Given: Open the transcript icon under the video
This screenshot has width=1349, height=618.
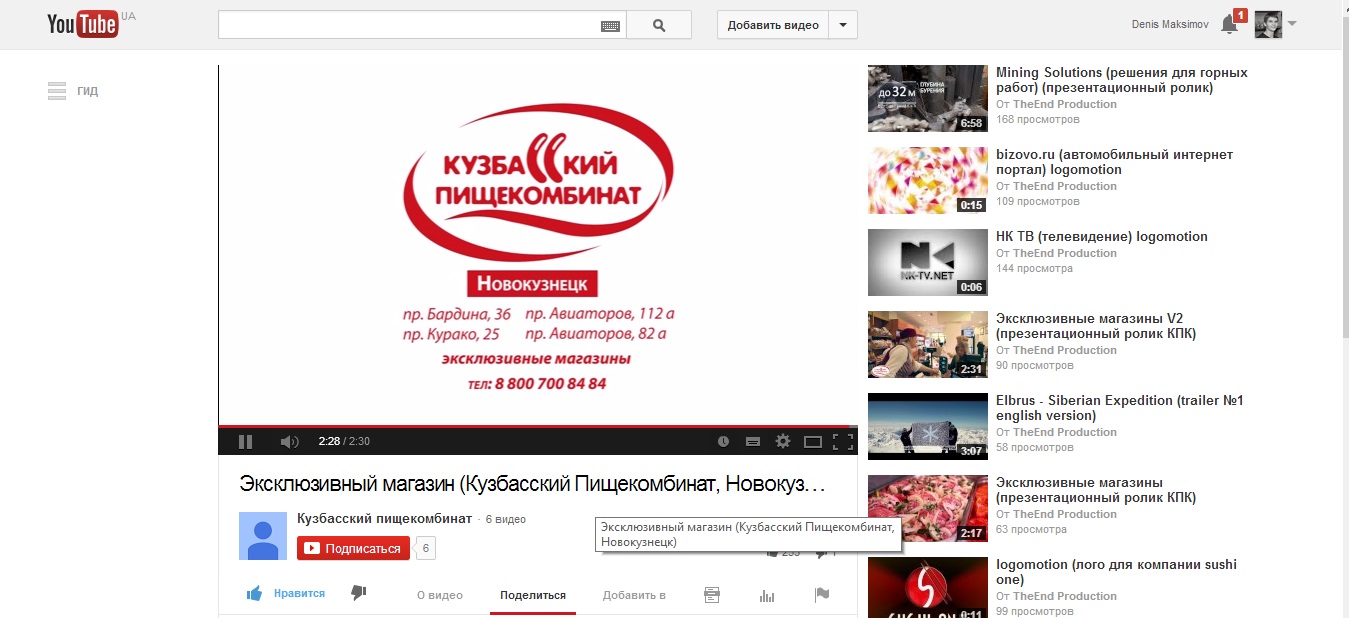Looking at the screenshot, I should coord(712,595).
